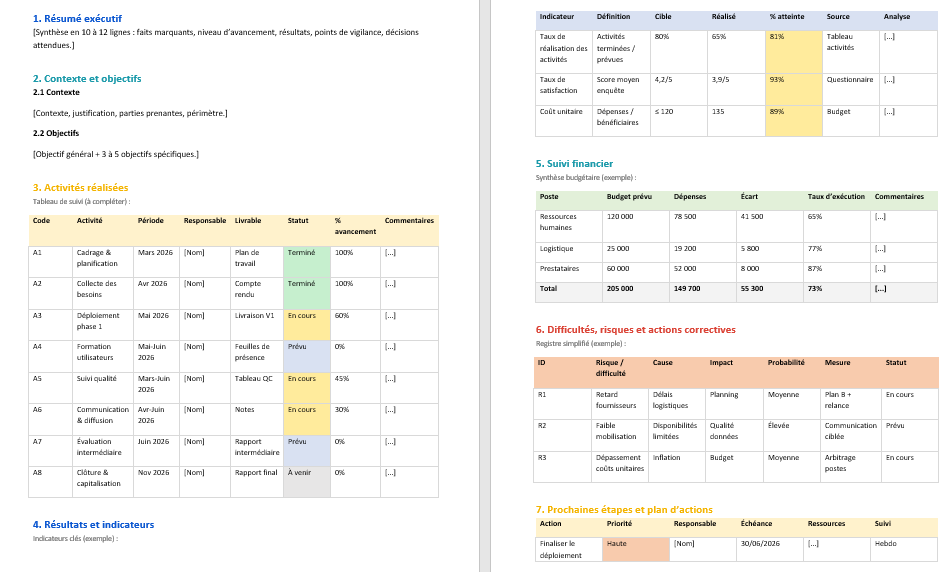This screenshot has width=943, height=572.
Task: Select the "Questionnaire" source cell
Action: (x=849, y=79)
